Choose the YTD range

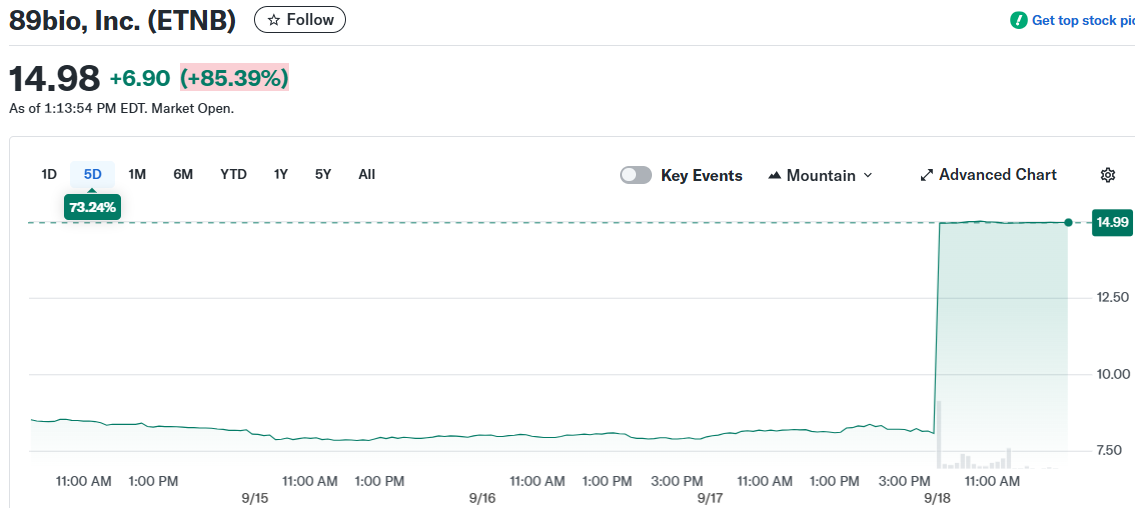click(x=233, y=174)
